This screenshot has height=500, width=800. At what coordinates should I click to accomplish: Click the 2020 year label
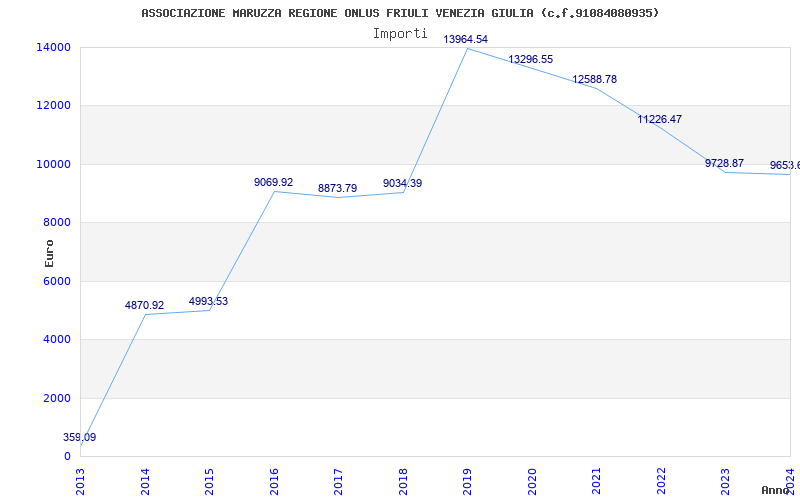click(x=532, y=481)
